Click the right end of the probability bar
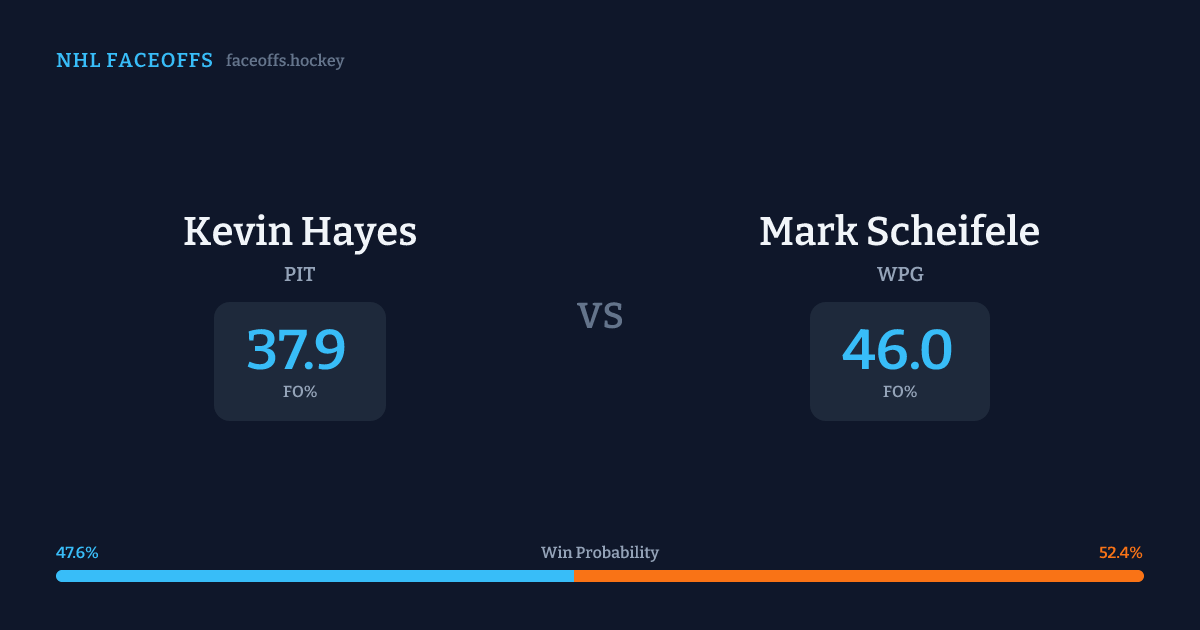Viewport: 1200px width, 630px height. tap(1140, 576)
